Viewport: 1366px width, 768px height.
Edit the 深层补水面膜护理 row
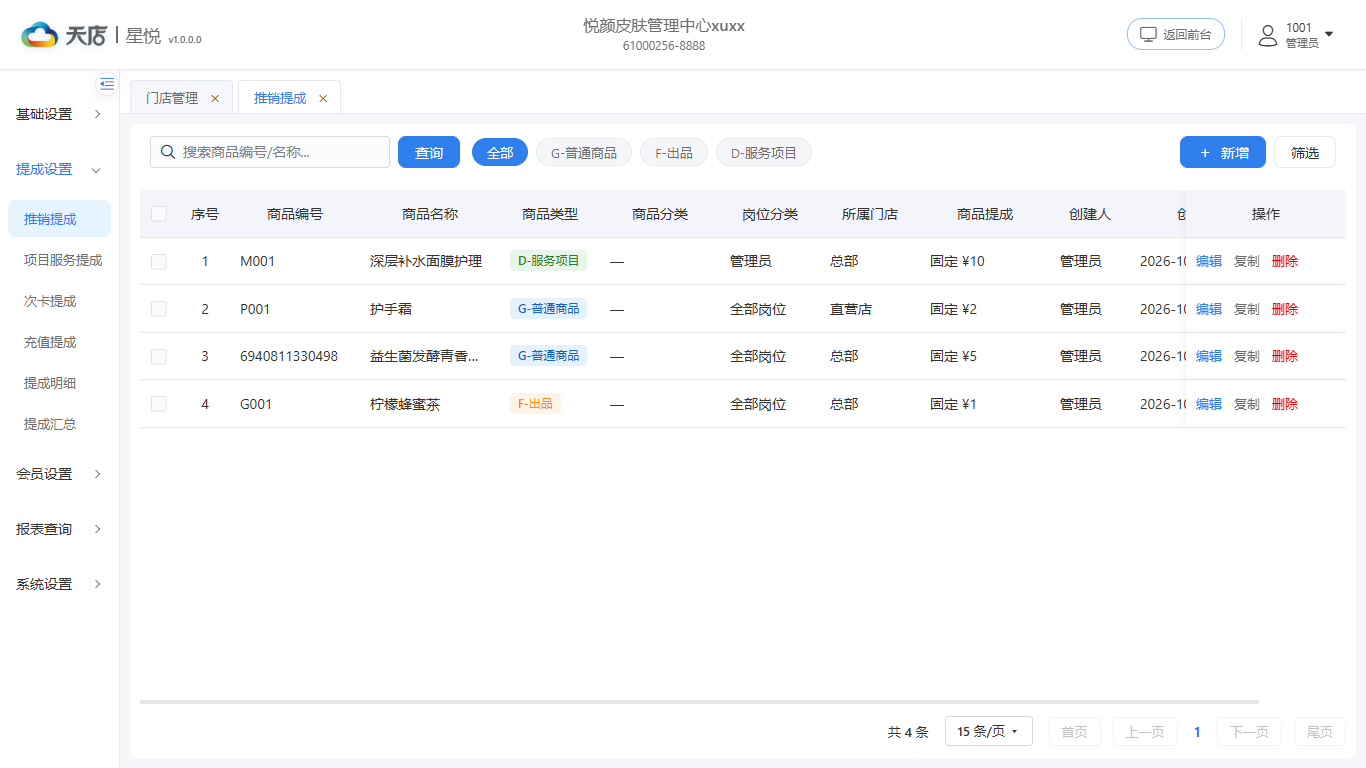pos(1209,261)
